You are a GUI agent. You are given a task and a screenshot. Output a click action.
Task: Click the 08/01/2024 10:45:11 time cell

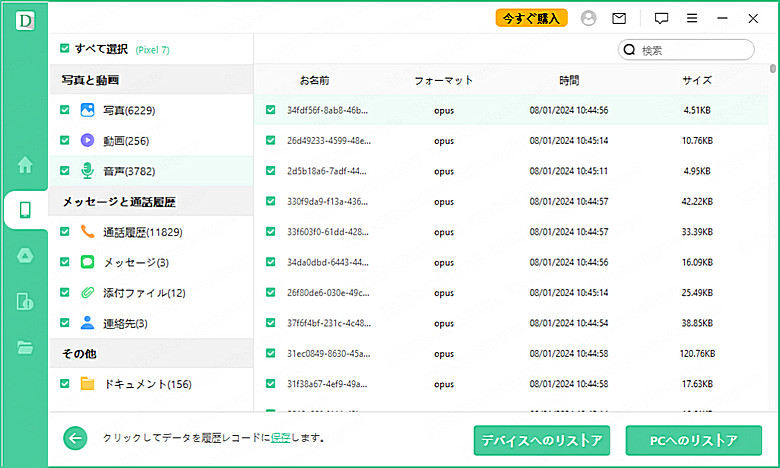(569, 171)
